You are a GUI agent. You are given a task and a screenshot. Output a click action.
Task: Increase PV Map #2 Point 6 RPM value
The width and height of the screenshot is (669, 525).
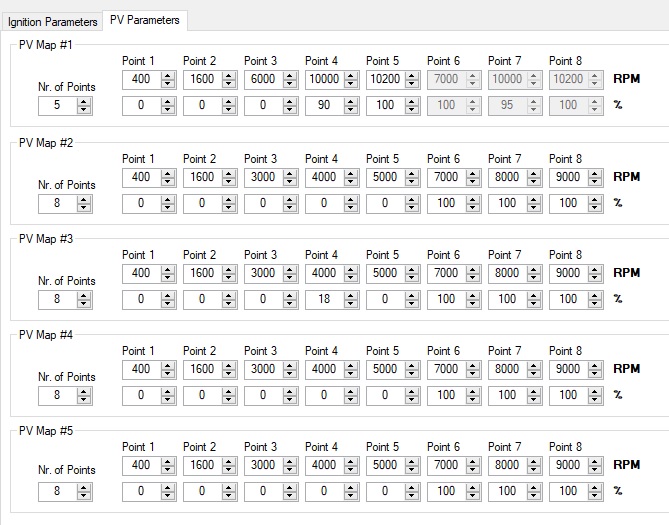coord(473,174)
